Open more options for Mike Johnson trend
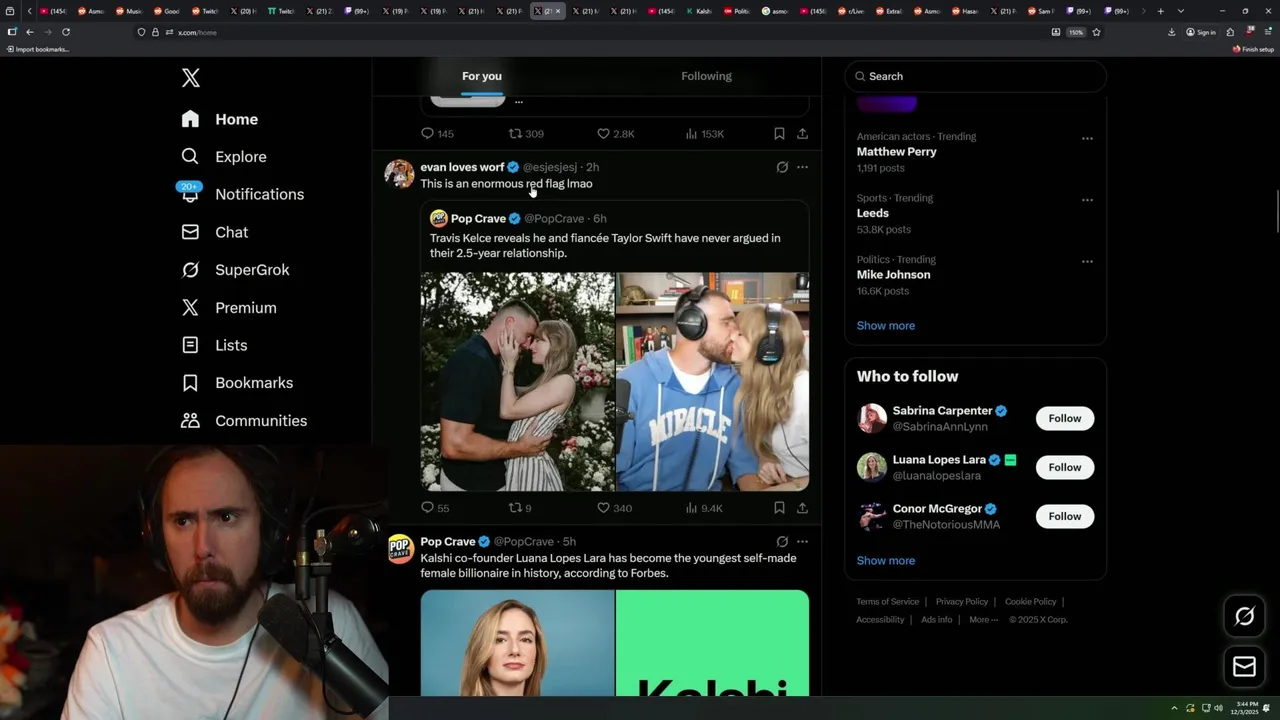 pos(1087,261)
